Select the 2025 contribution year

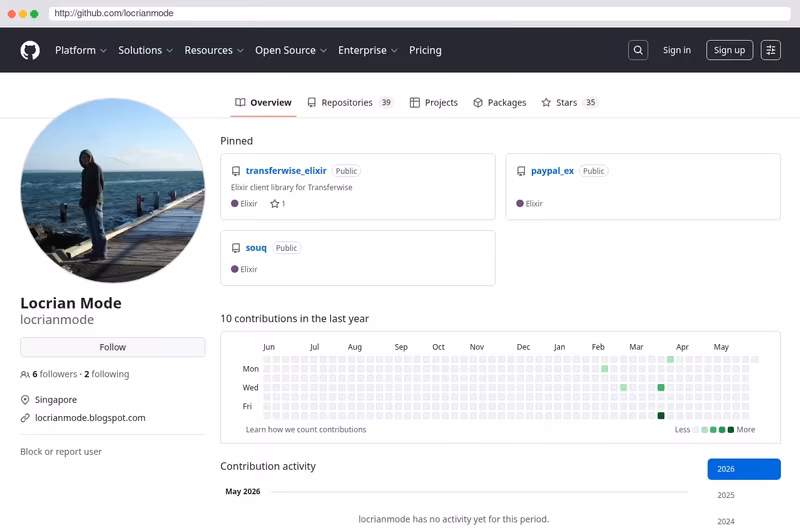click(726, 495)
